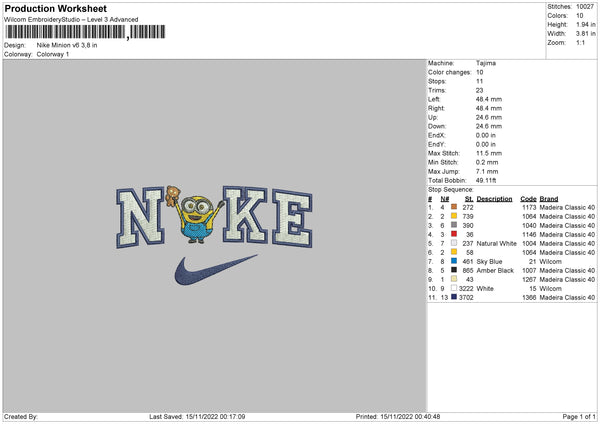Click the design name 'Nike Minion v6 3,8 in'
Viewport: 600px width, 424px height.
click(67, 45)
